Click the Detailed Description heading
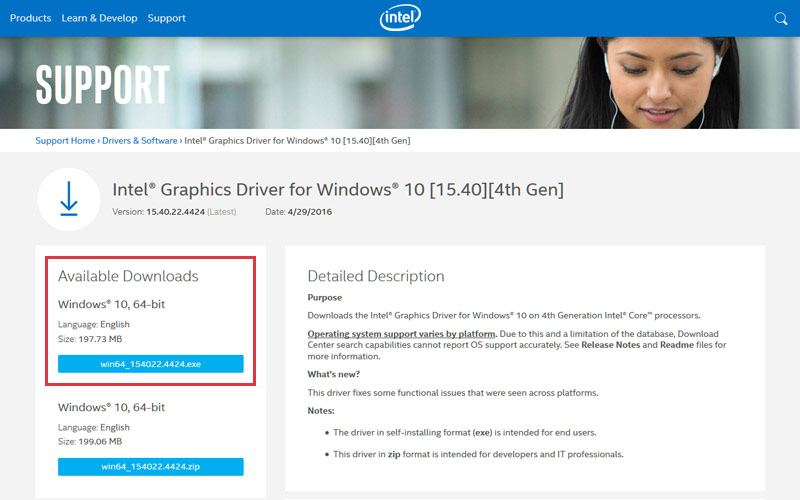The width and height of the screenshot is (800, 500). [376, 276]
